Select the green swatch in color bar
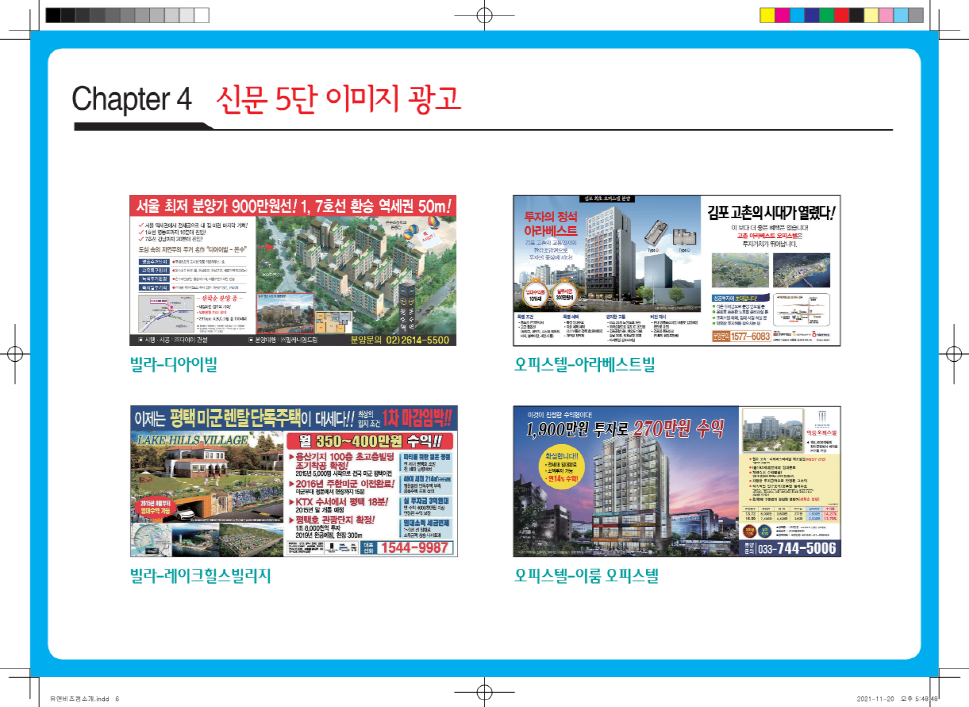 click(x=827, y=15)
